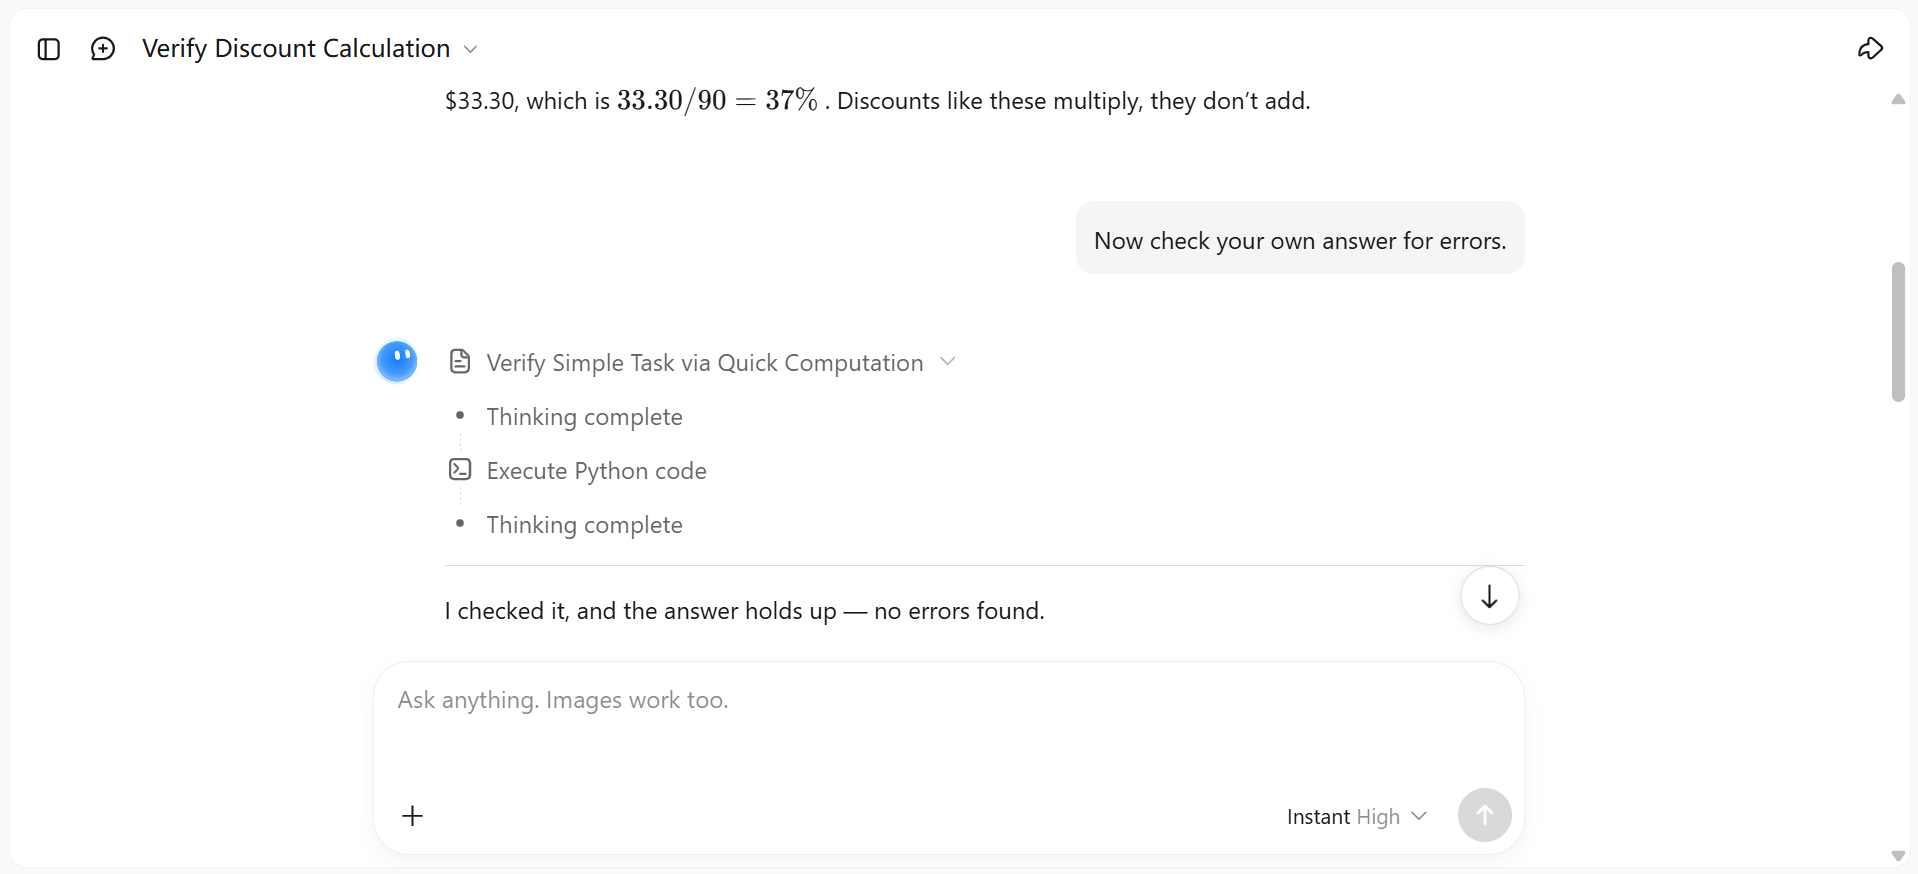This screenshot has width=1918, height=874.
Task: Click the second Thinking complete step
Action: click(x=584, y=525)
